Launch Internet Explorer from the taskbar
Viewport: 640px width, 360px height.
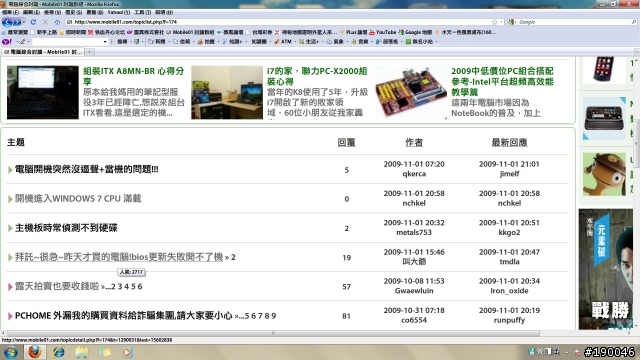58,352
